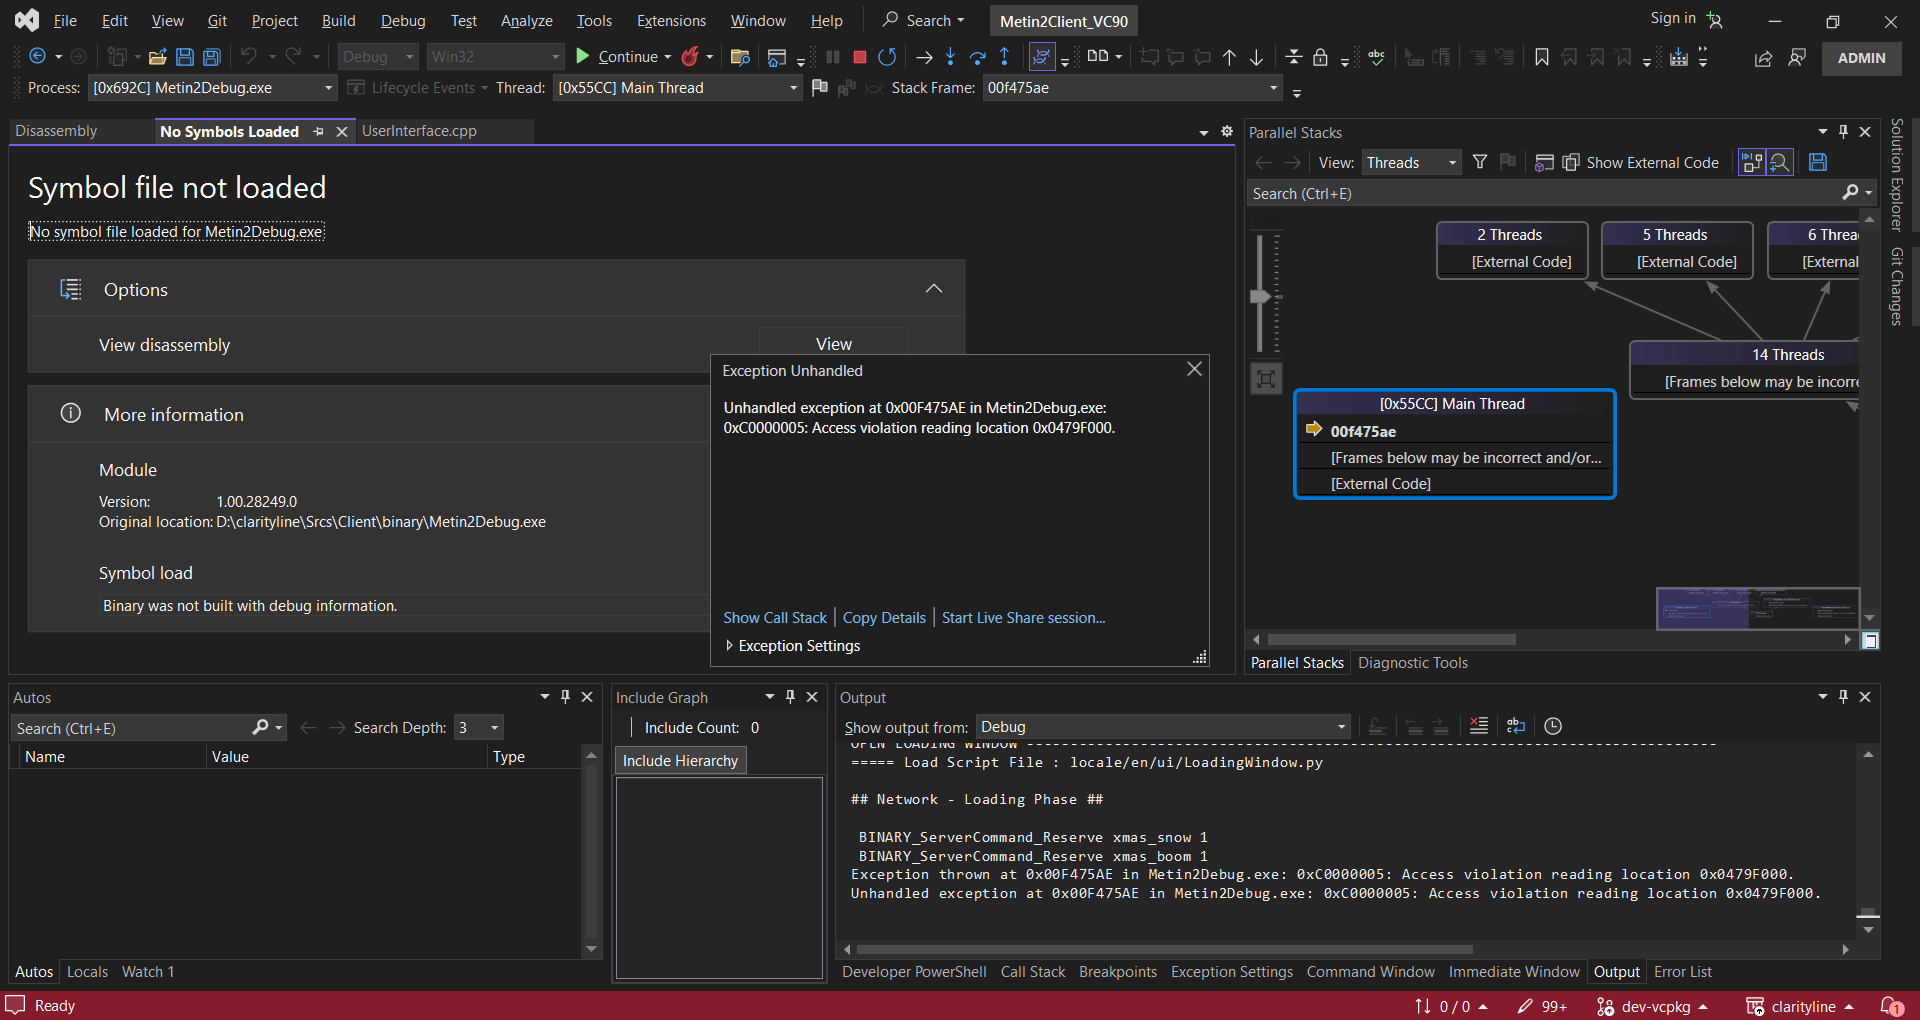The width and height of the screenshot is (1920, 1020).
Task: Click the Copy Details link
Action: (x=884, y=618)
